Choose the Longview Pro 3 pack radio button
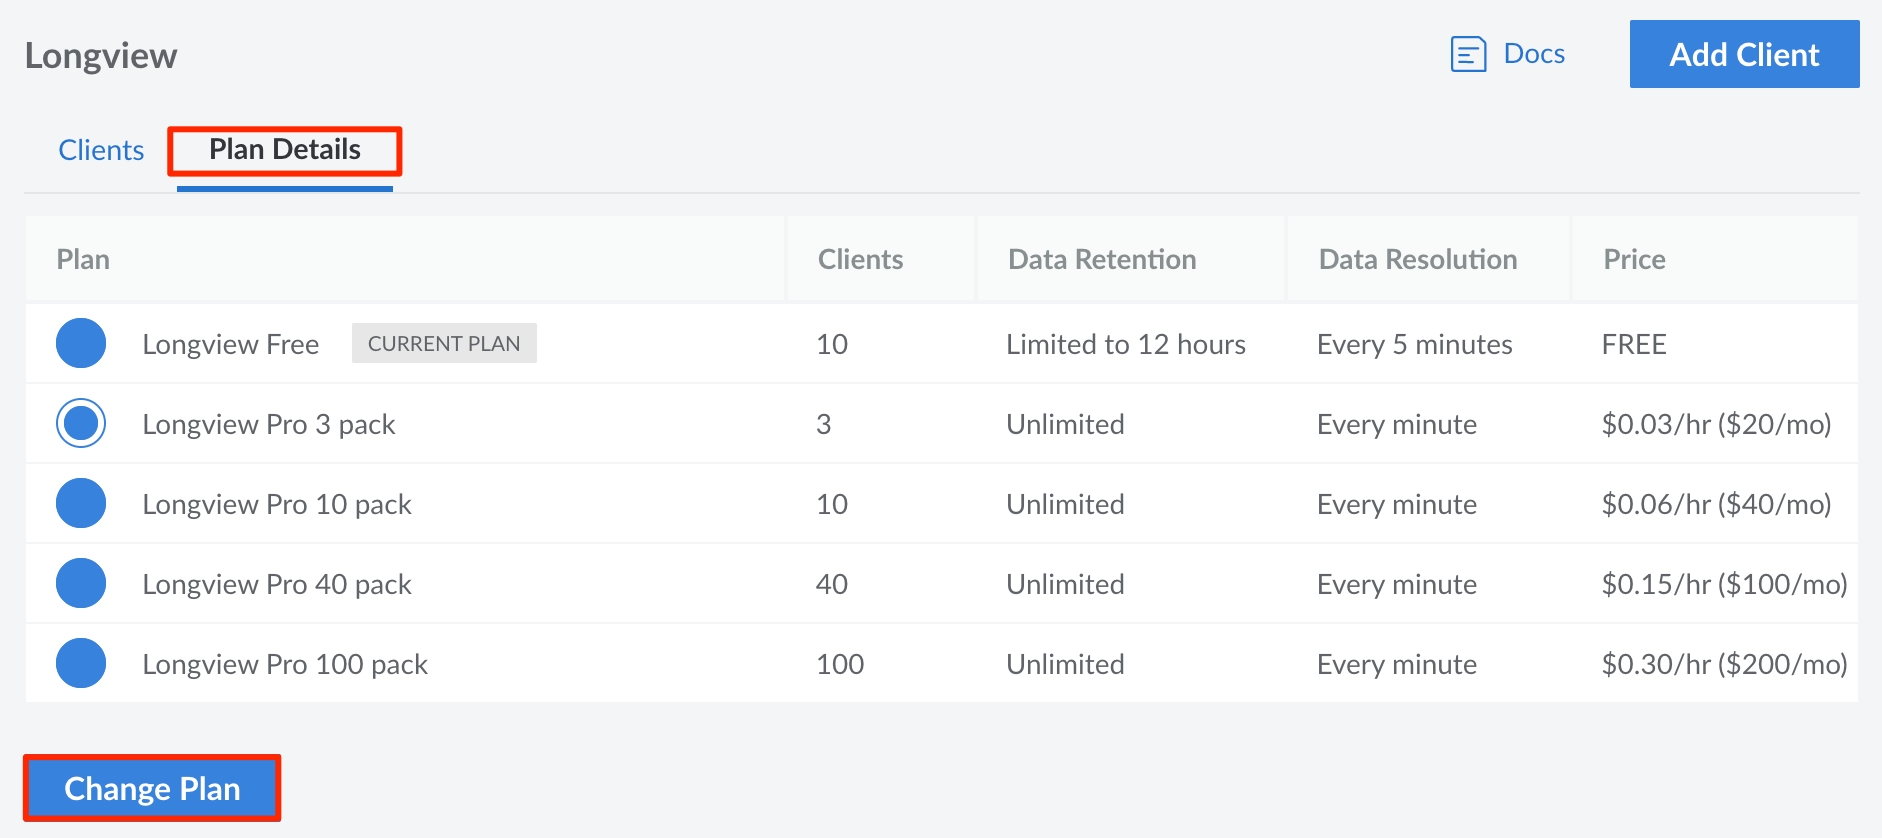 81,423
